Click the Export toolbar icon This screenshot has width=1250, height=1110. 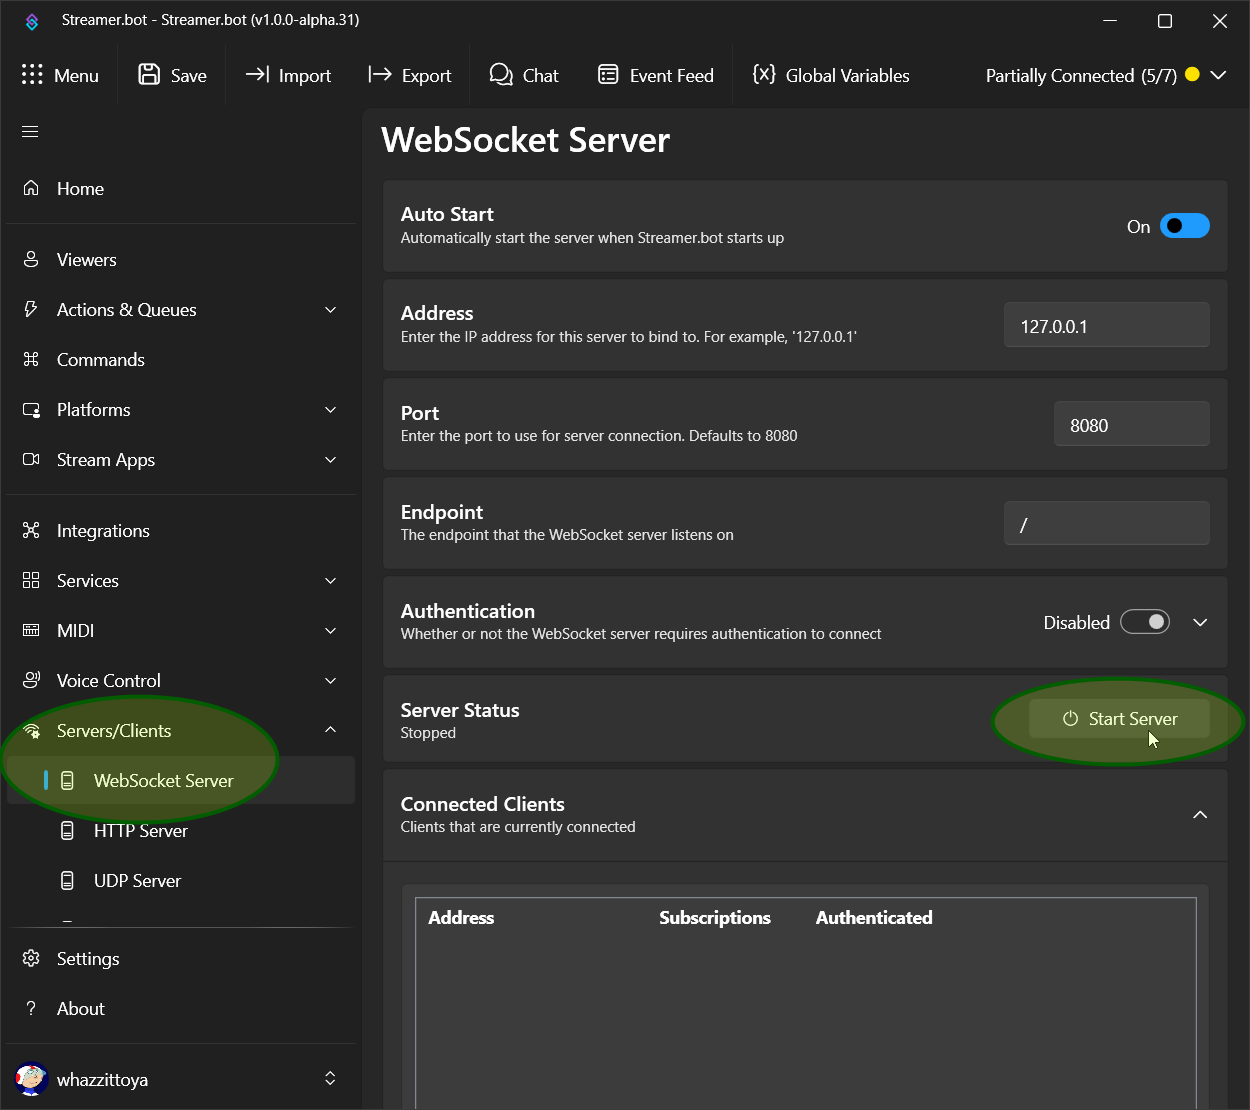[x=380, y=75]
